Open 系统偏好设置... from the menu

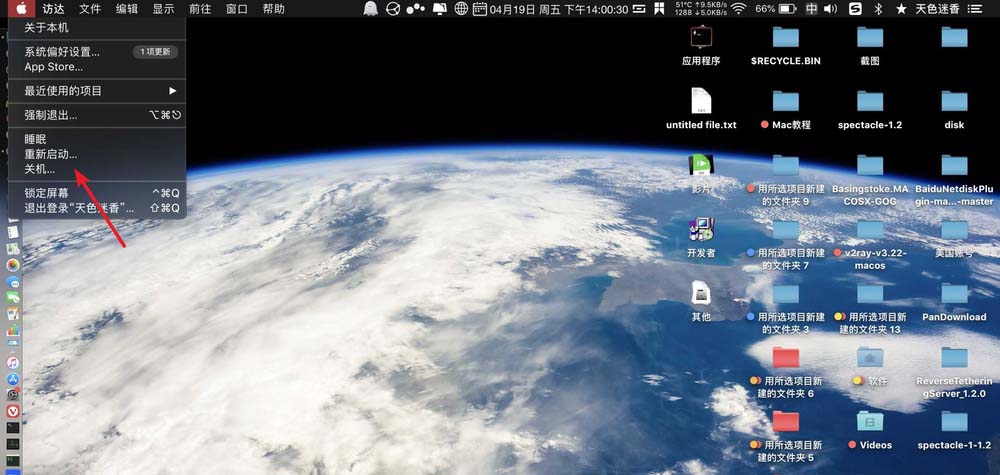tap(62, 52)
